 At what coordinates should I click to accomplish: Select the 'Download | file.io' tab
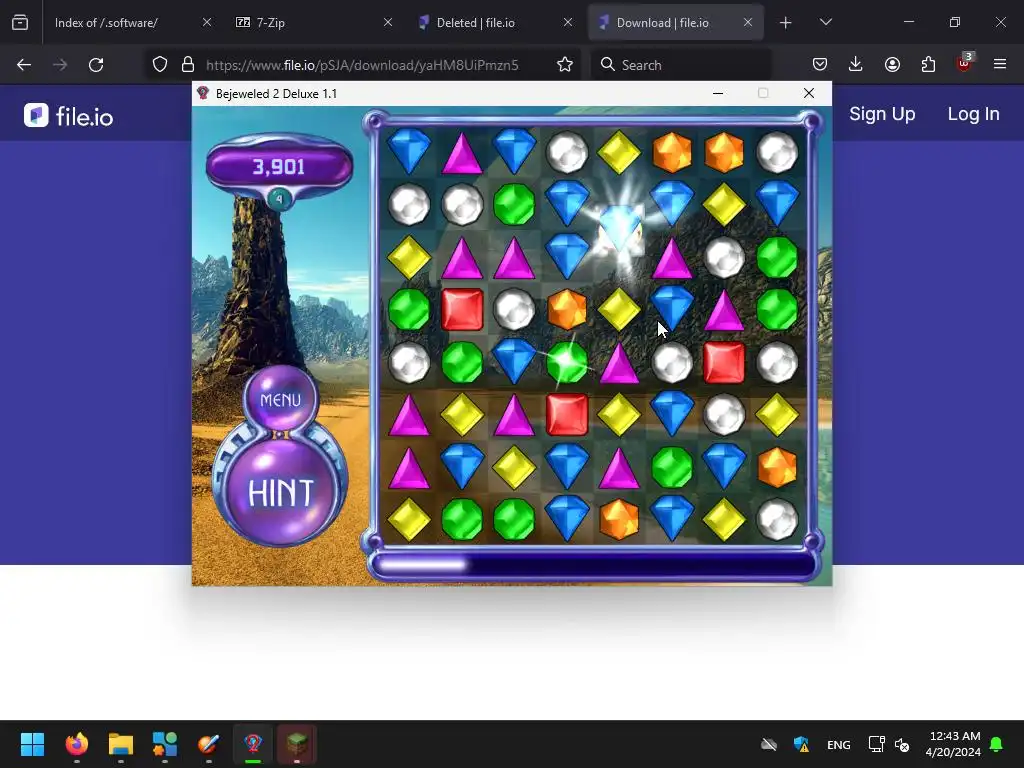[x=675, y=22]
